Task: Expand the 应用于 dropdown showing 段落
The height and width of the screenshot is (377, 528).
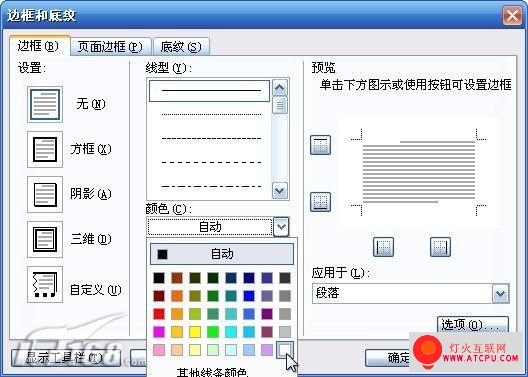Action: pyautogui.click(x=500, y=294)
